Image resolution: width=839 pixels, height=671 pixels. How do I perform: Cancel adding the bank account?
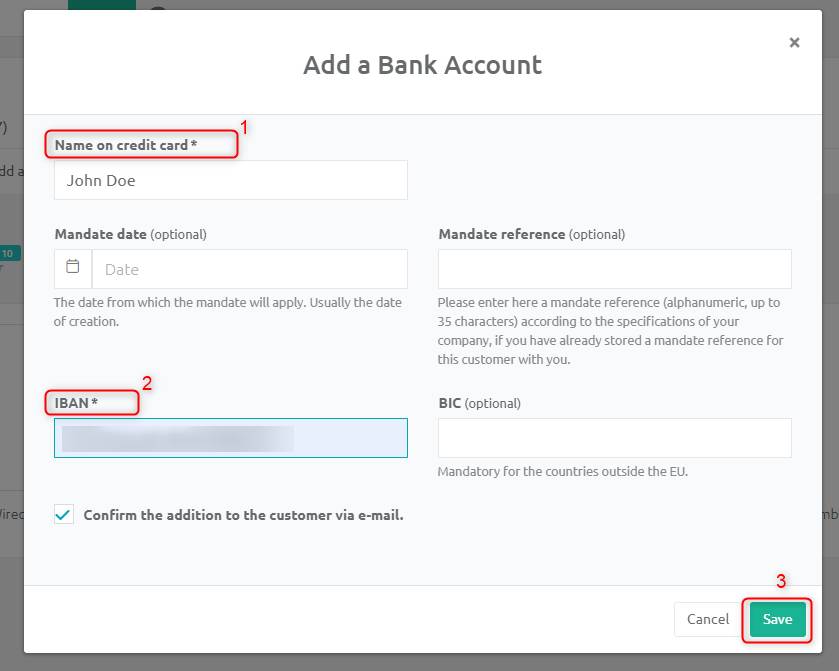point(707,619)
